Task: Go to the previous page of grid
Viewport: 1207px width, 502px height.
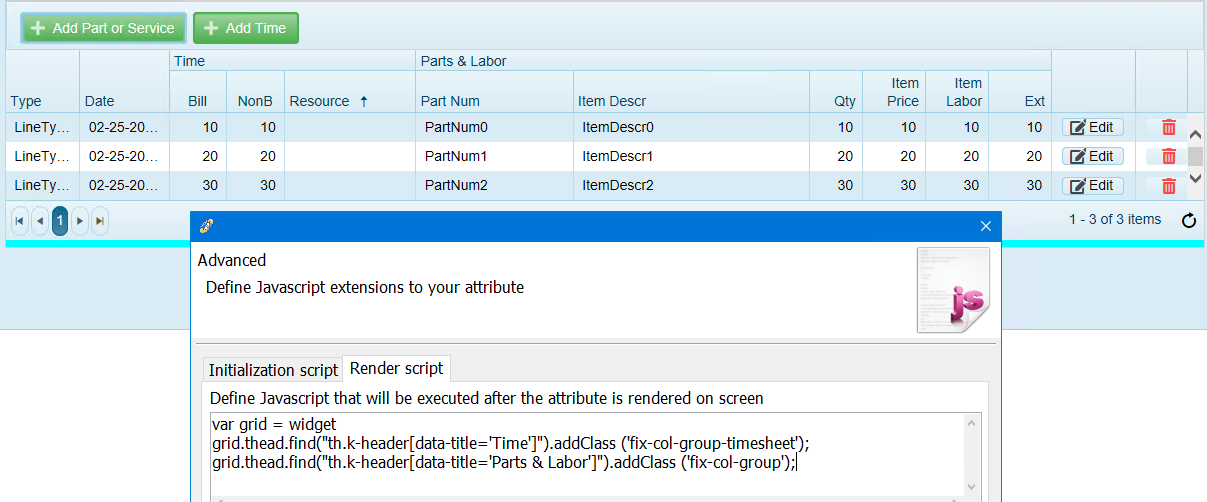Action: point(40,220)
